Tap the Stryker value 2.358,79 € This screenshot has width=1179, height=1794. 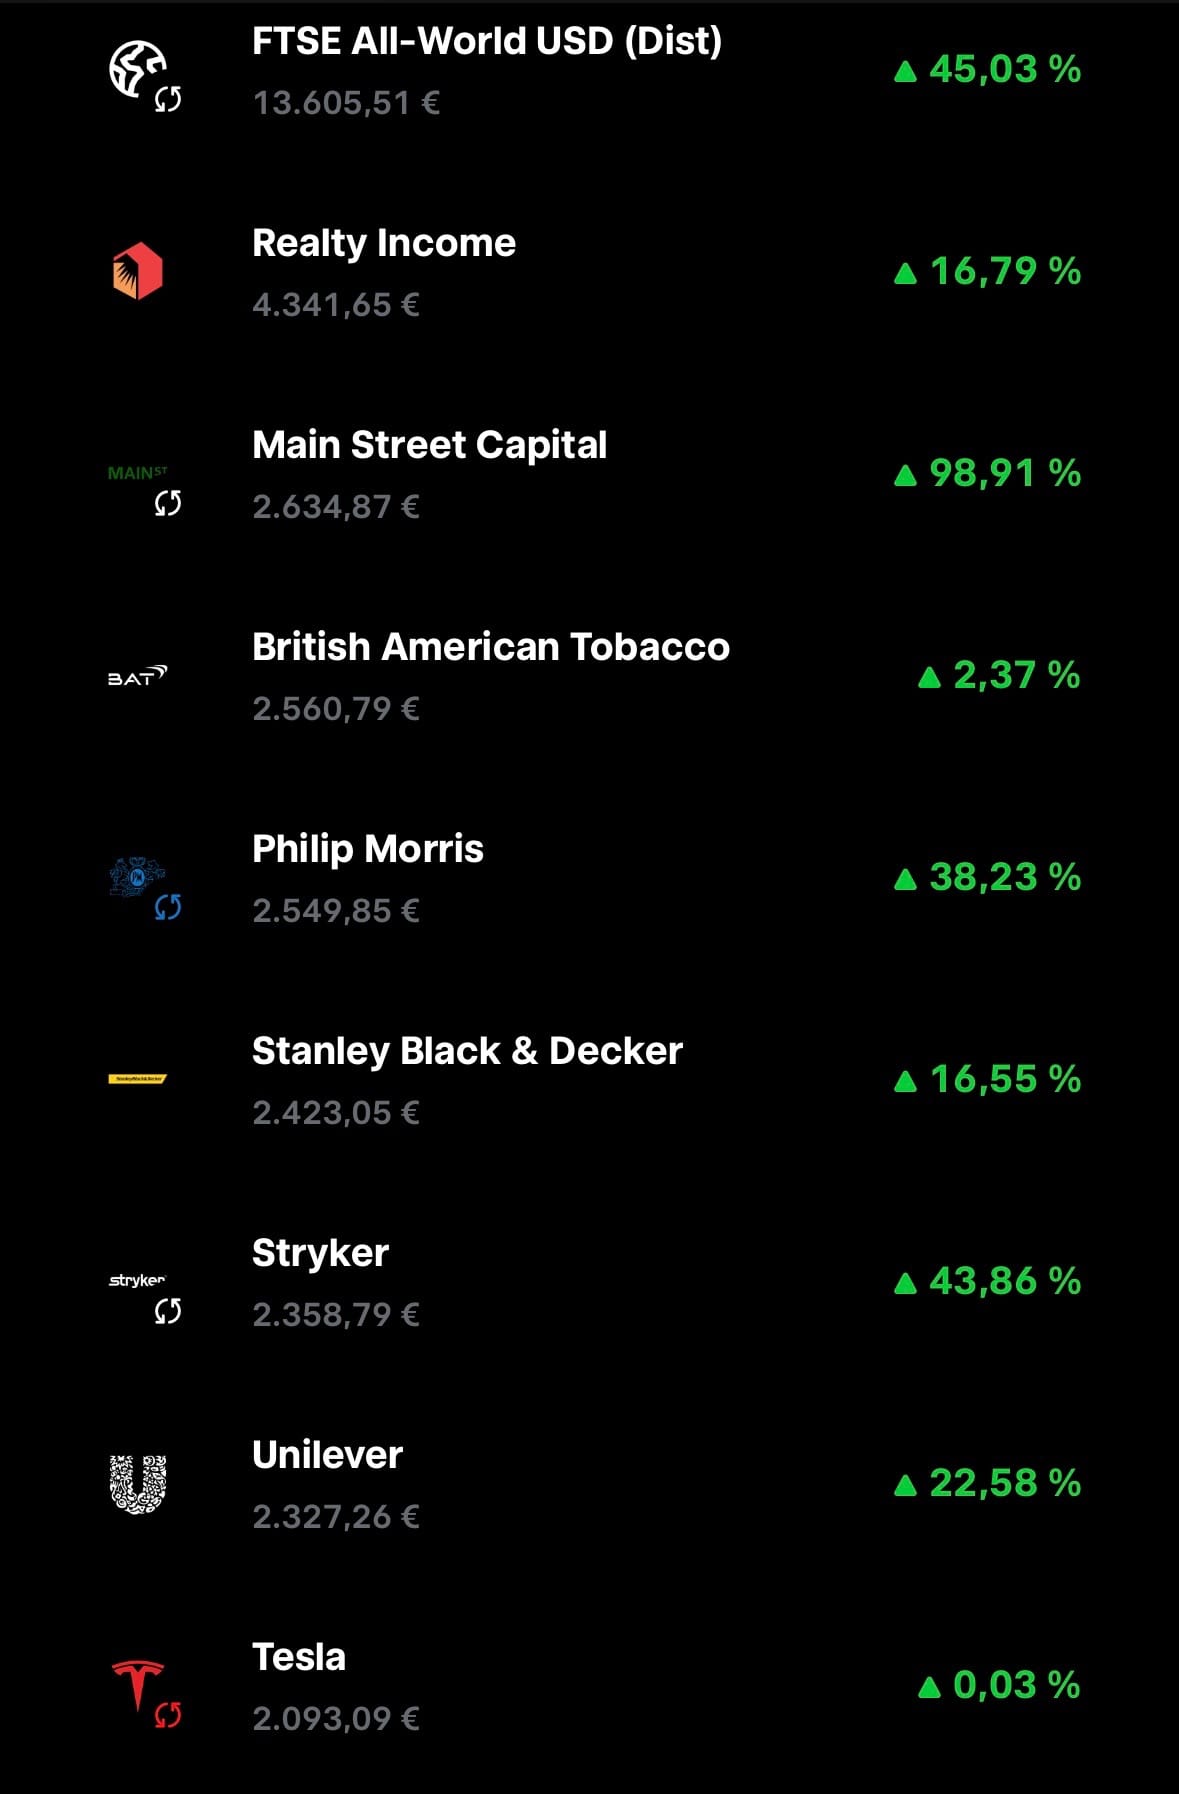click(336, 1314)
